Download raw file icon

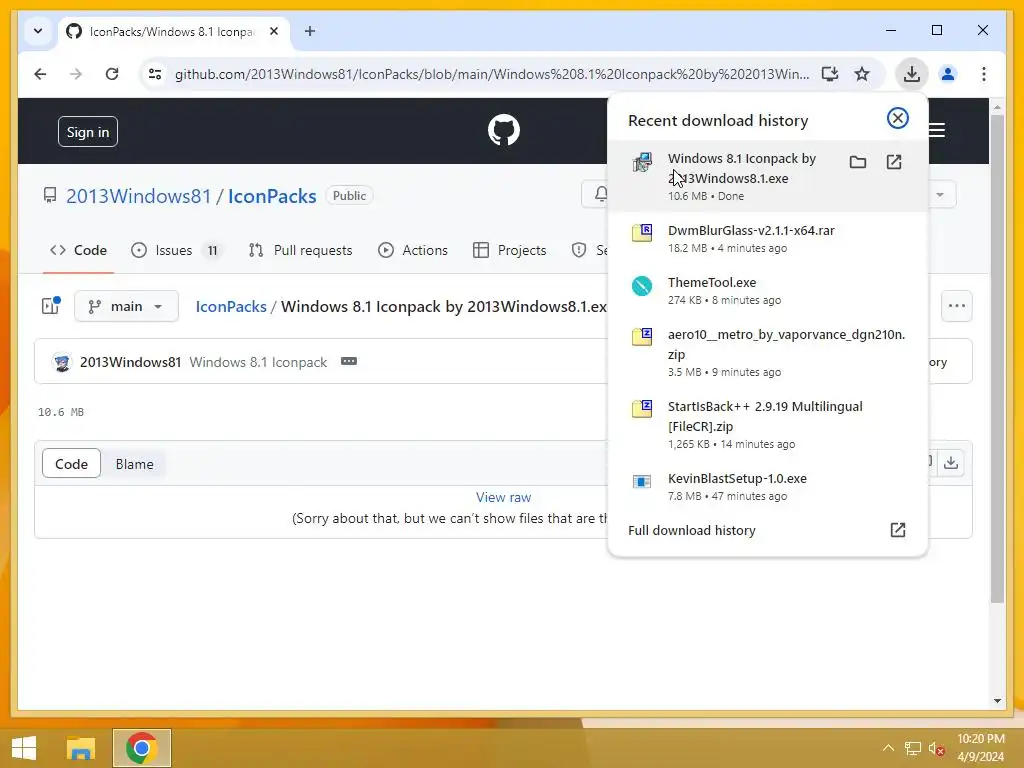pos(951,463)
